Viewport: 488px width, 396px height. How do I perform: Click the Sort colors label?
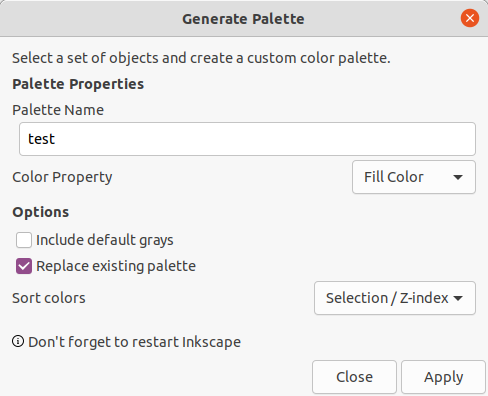click(49, 298)
